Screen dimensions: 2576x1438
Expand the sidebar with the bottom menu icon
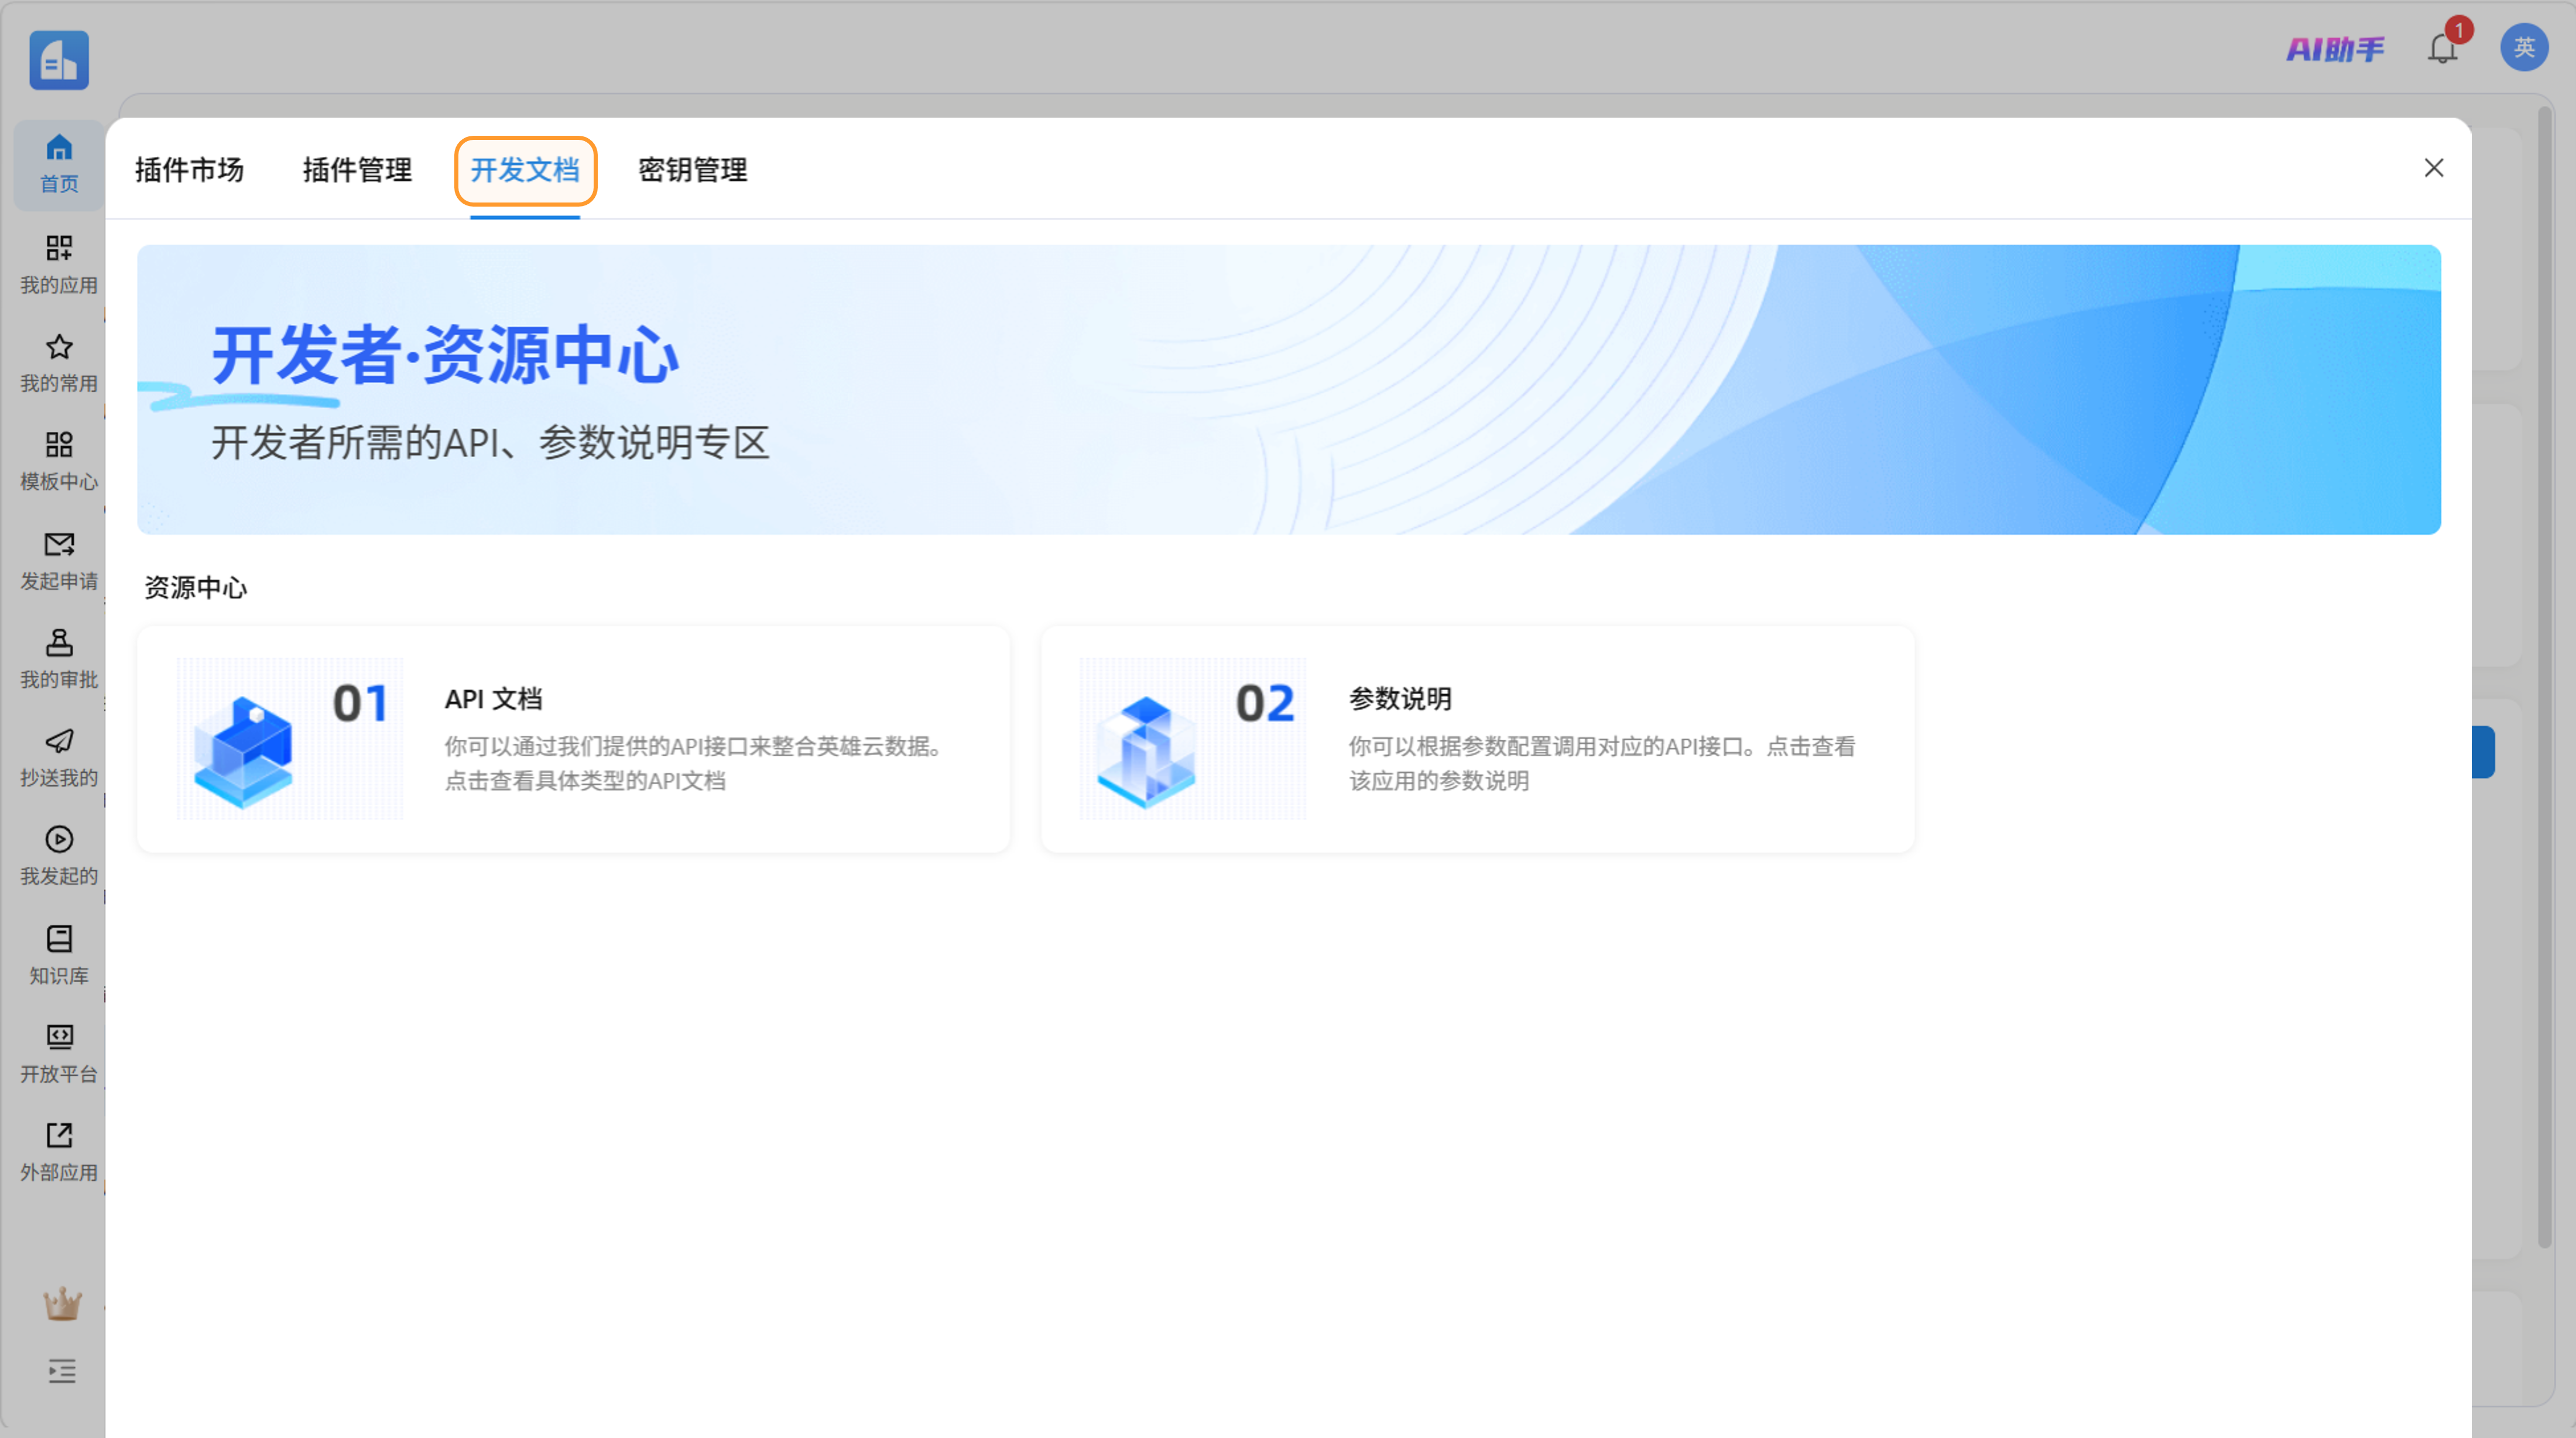(x=61, y=1371)
